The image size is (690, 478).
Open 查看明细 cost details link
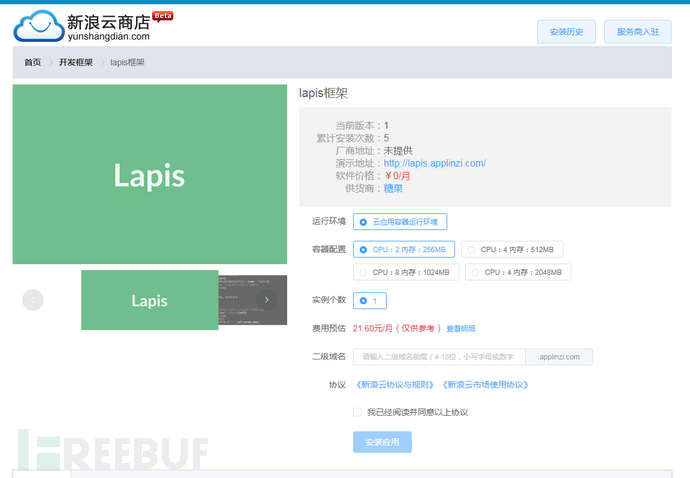461,329
